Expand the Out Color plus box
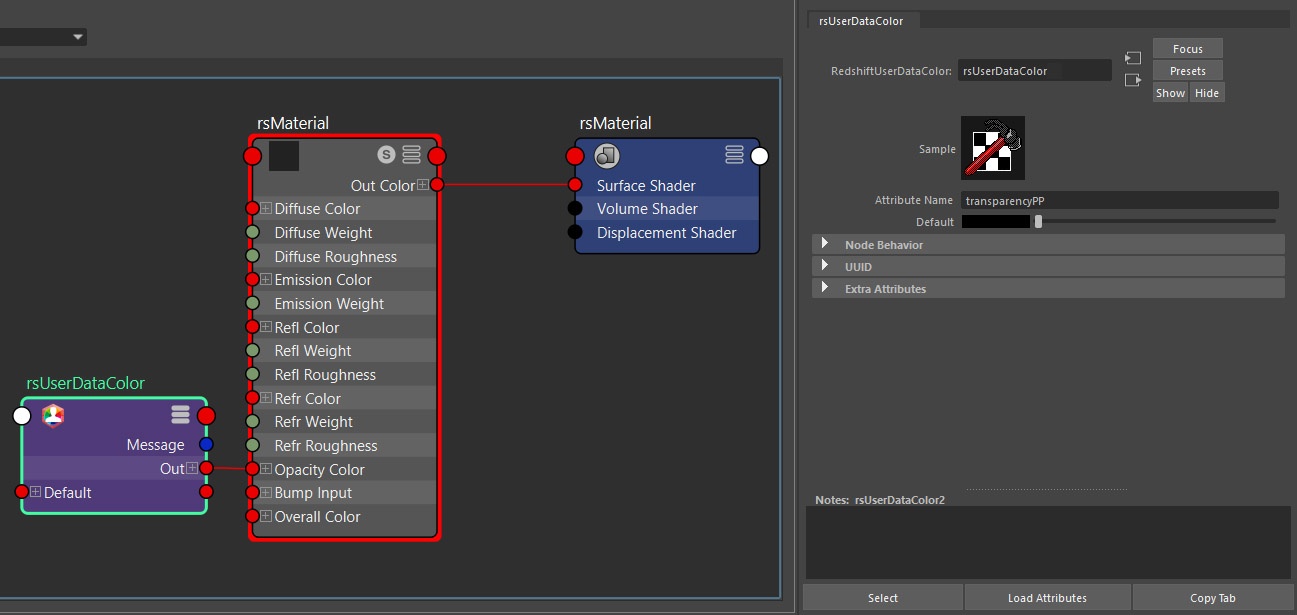Screen dimensions: 1297x615 pyautogui.click(x=423, y=185)
